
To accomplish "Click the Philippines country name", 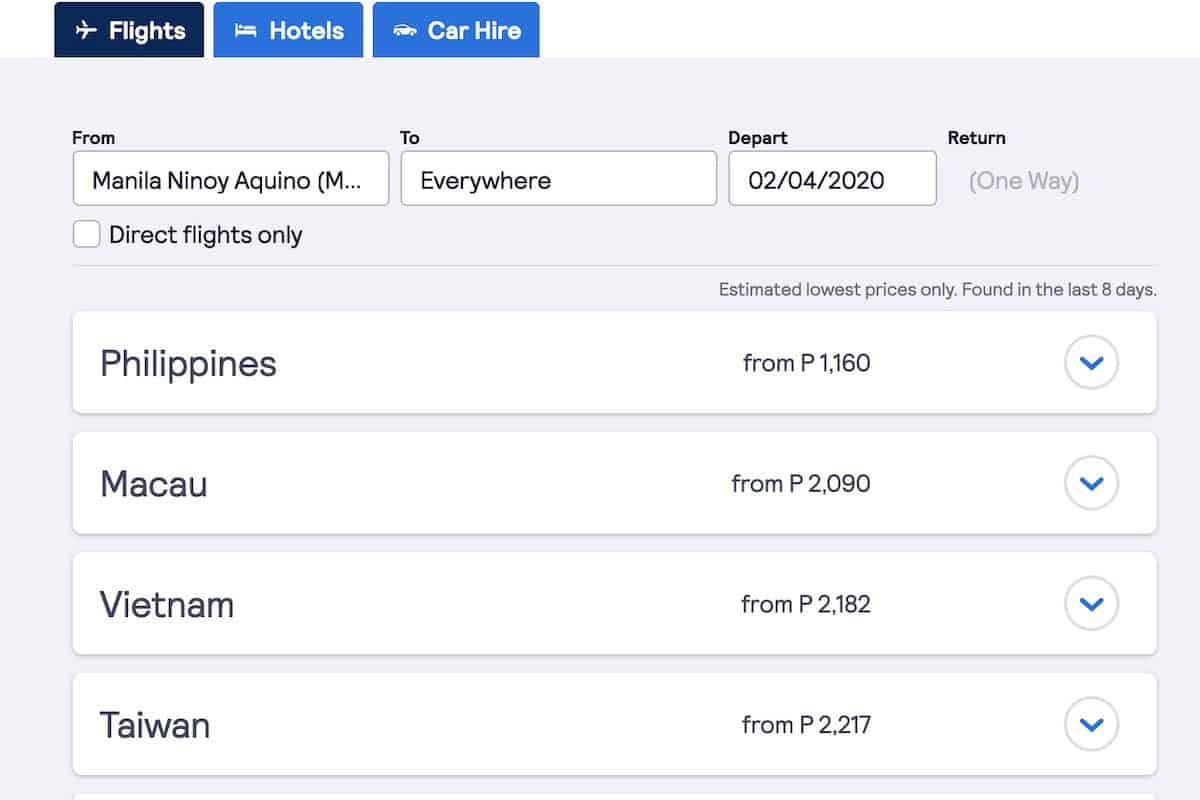I will click(x=188, y=363).
